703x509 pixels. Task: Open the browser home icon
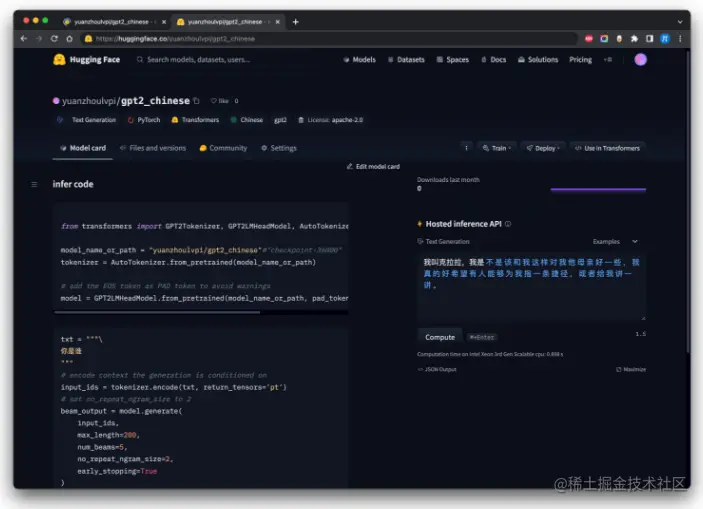69,39
